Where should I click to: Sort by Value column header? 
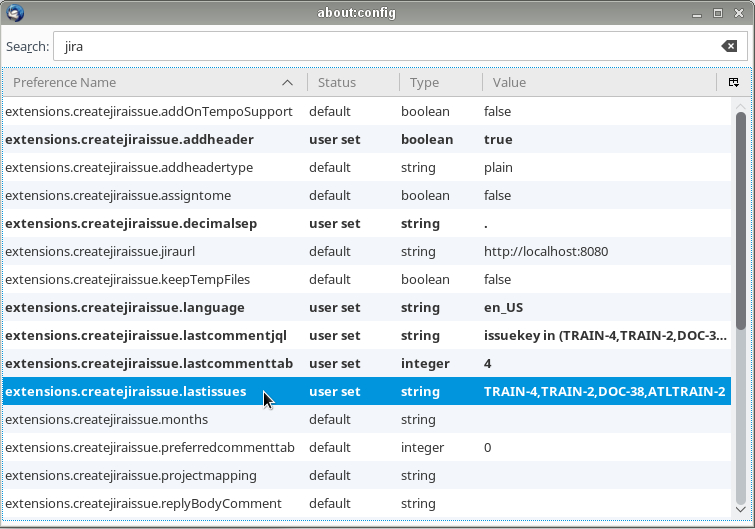pos(598,82)
